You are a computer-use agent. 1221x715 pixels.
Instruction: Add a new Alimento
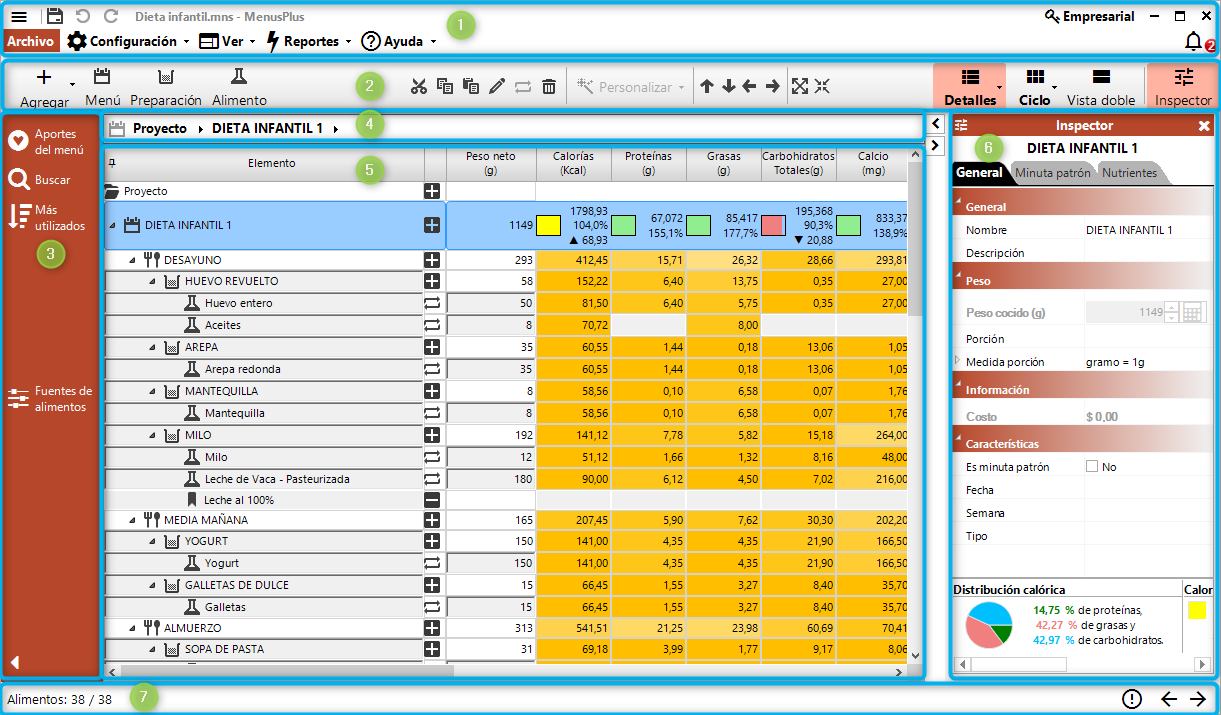coord(239,87)
